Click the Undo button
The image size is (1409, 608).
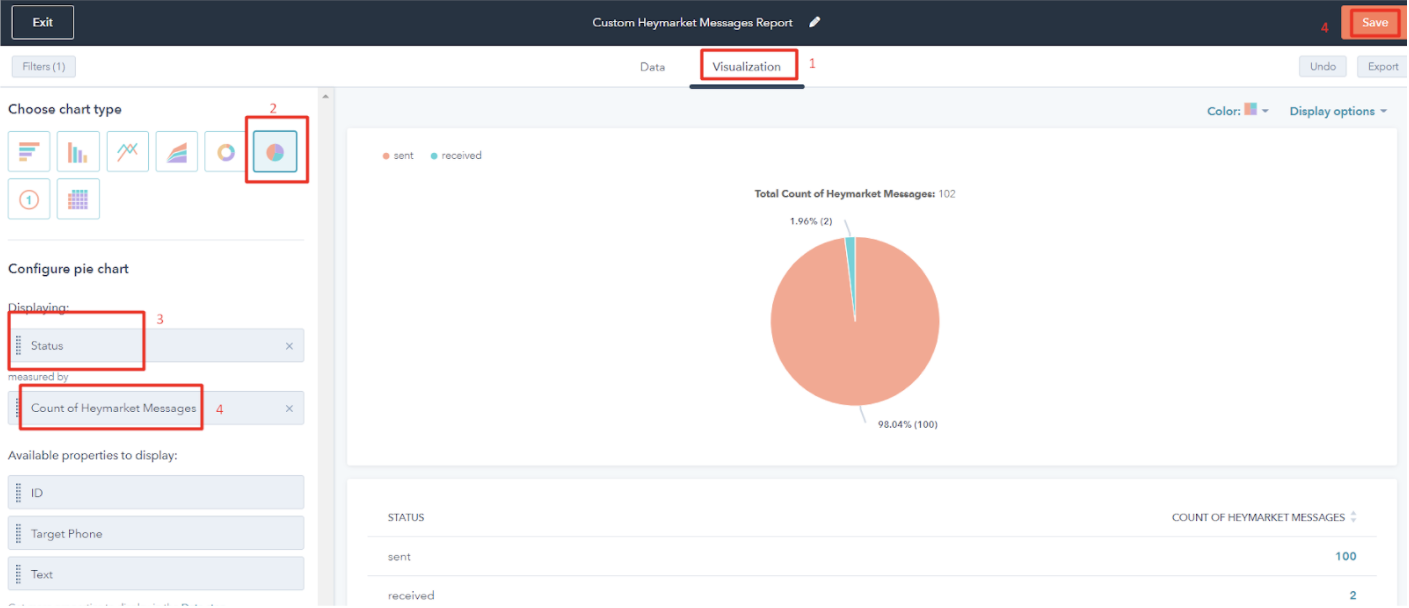pyautogui.click(x=1323, y=67)
